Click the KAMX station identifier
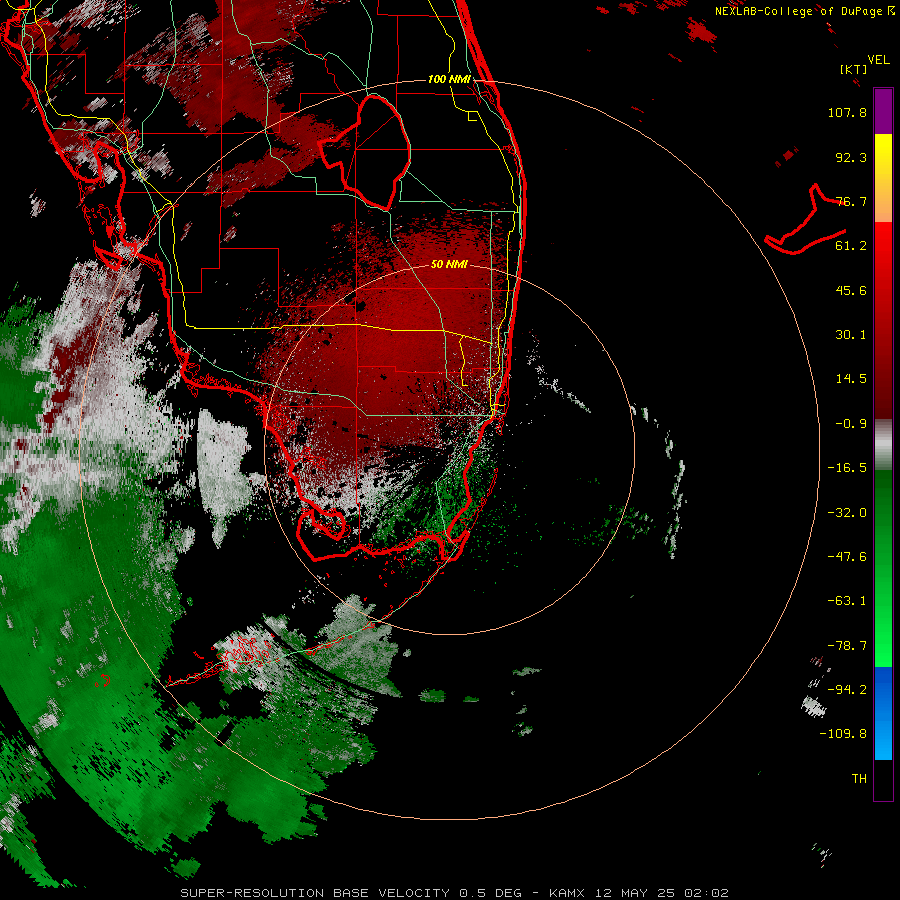Viewport: 900px width, 900px height. tap(568, 893)
